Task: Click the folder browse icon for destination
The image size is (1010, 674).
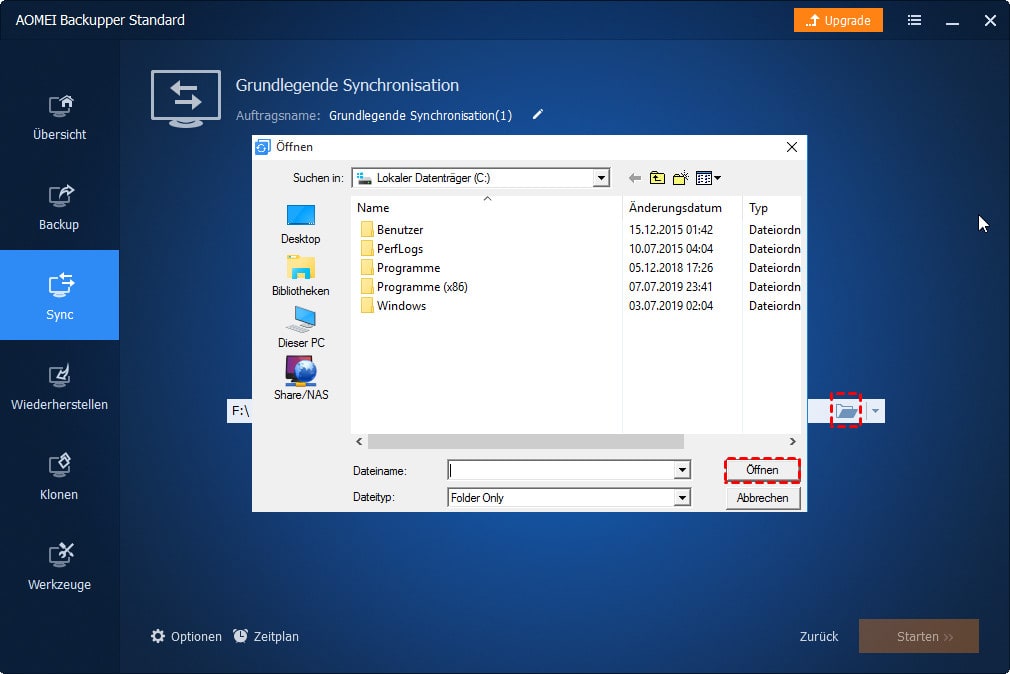Action: pos(846,411)
